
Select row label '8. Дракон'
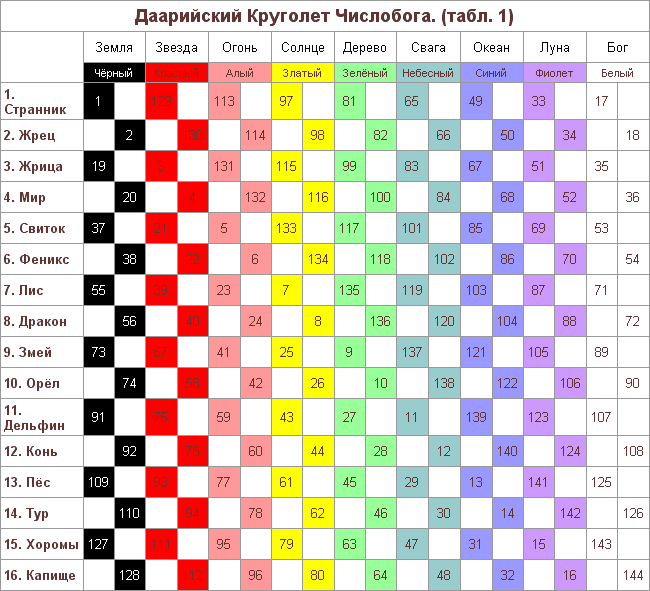41,321
